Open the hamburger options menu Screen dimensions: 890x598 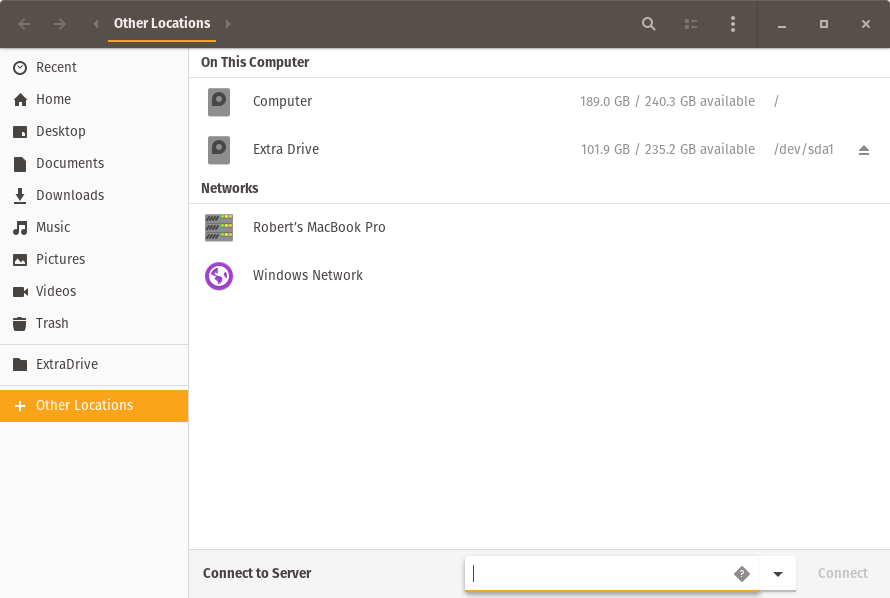pyautogui.click(x=733, y=23)
